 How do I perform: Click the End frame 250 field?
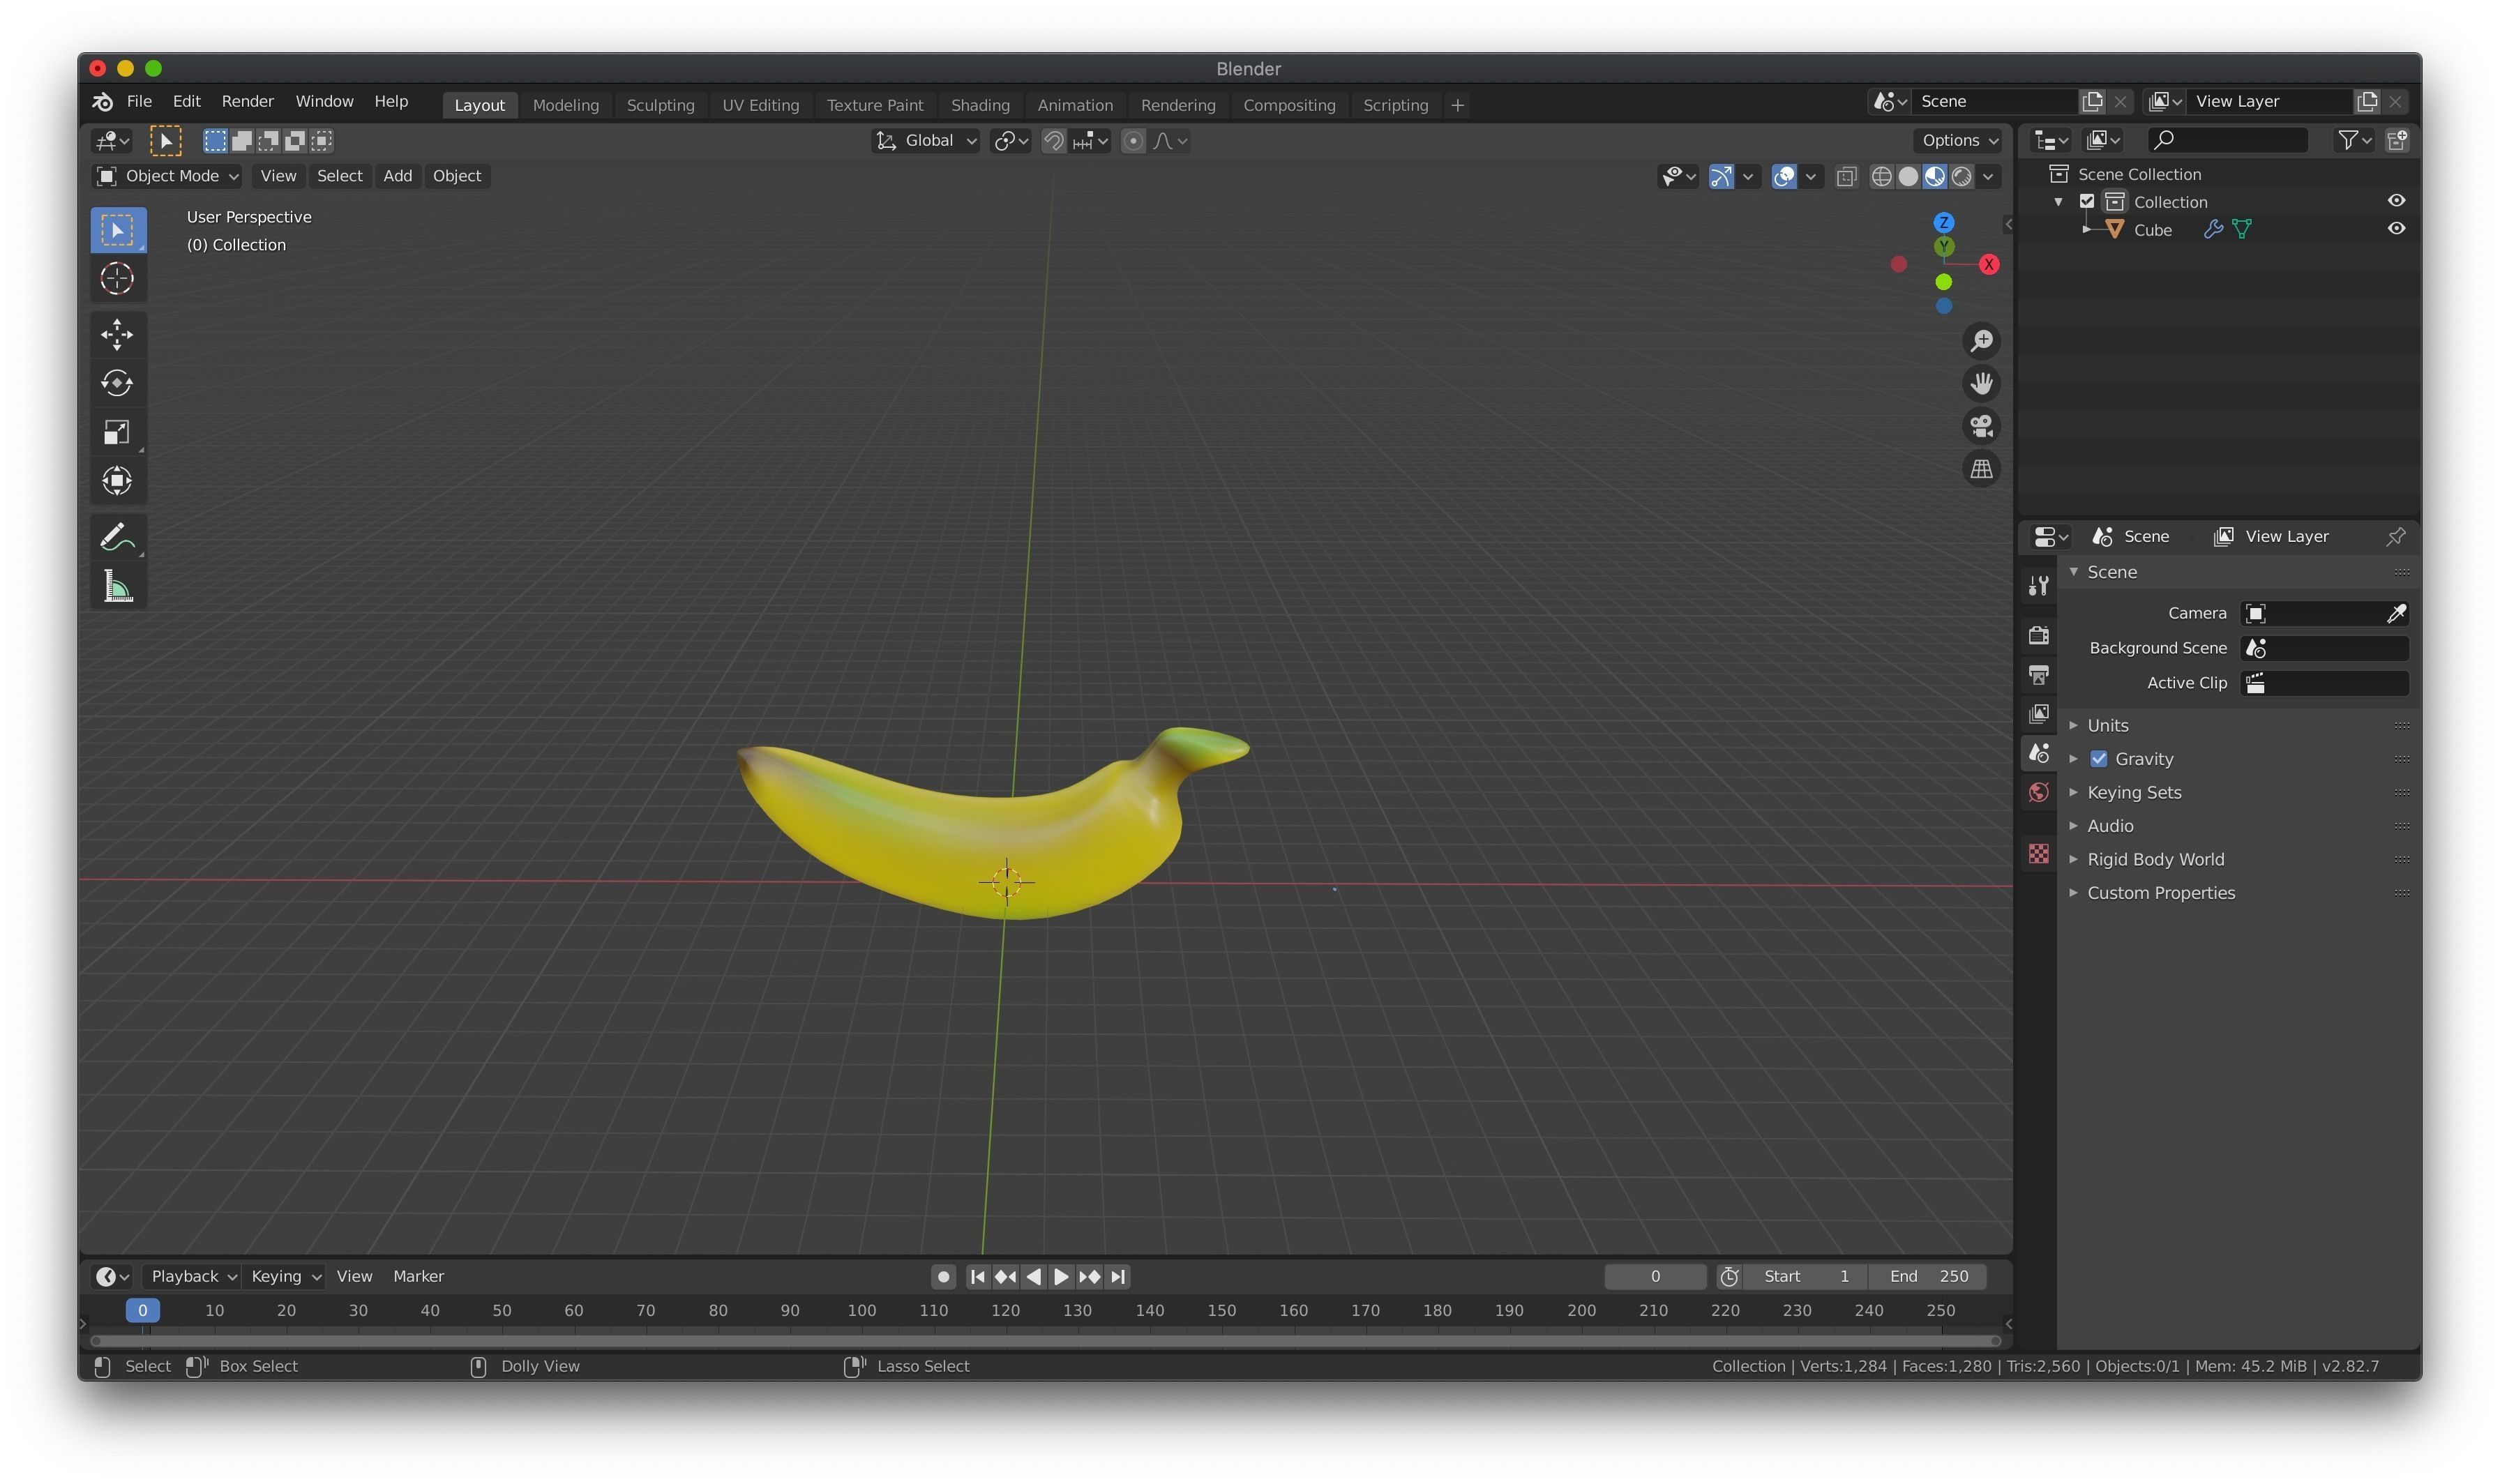(1927, 1277)
